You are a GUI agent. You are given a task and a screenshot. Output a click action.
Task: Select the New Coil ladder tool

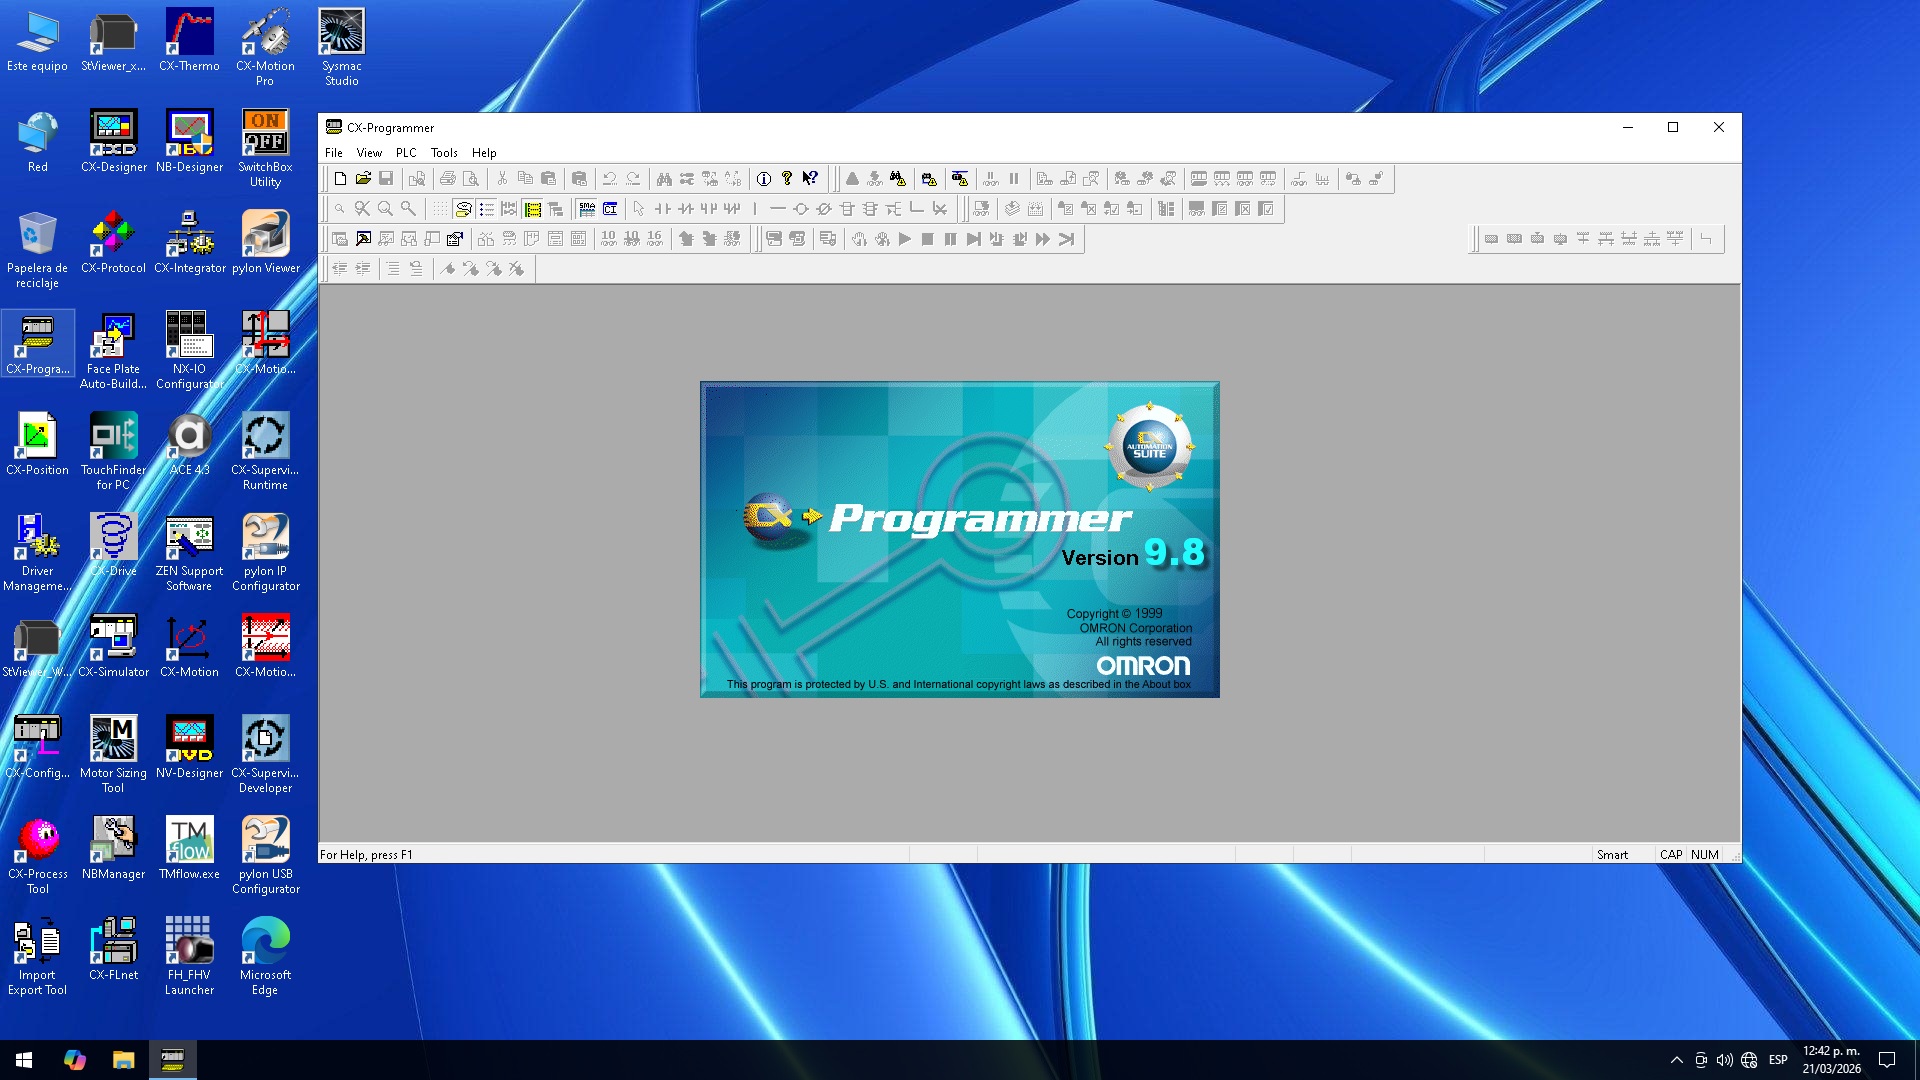coord(802,209)
